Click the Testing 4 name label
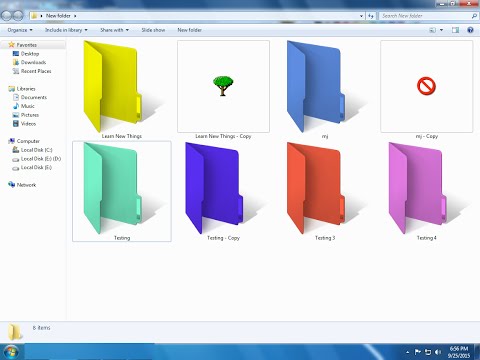The image size is (480, 360). [x=426, y=238]
